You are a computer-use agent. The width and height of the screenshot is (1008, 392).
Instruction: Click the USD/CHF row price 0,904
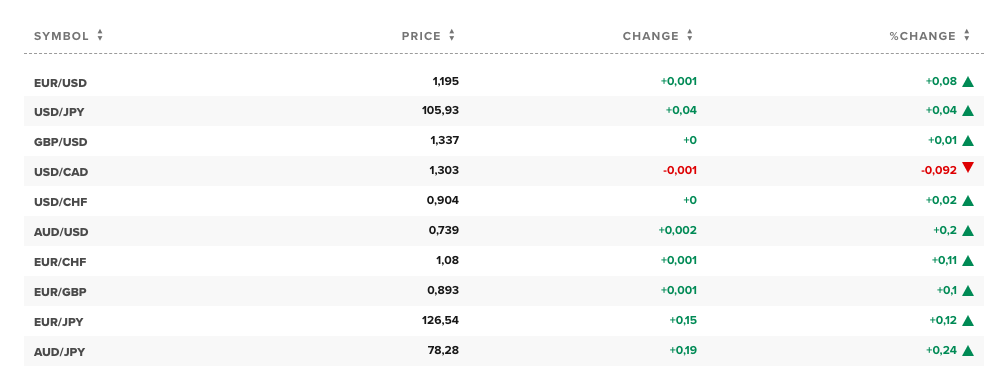point(443,200)
